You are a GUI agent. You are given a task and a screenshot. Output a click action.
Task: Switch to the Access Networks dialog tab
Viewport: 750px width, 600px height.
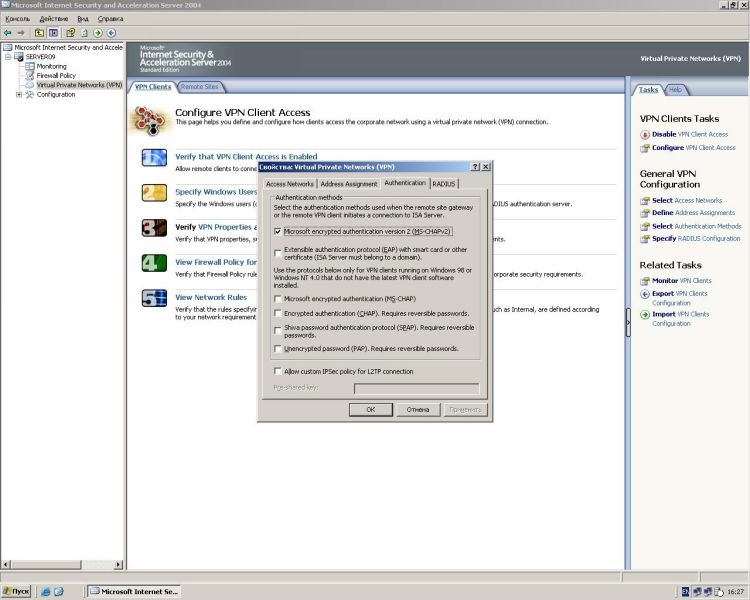(290, 184)
